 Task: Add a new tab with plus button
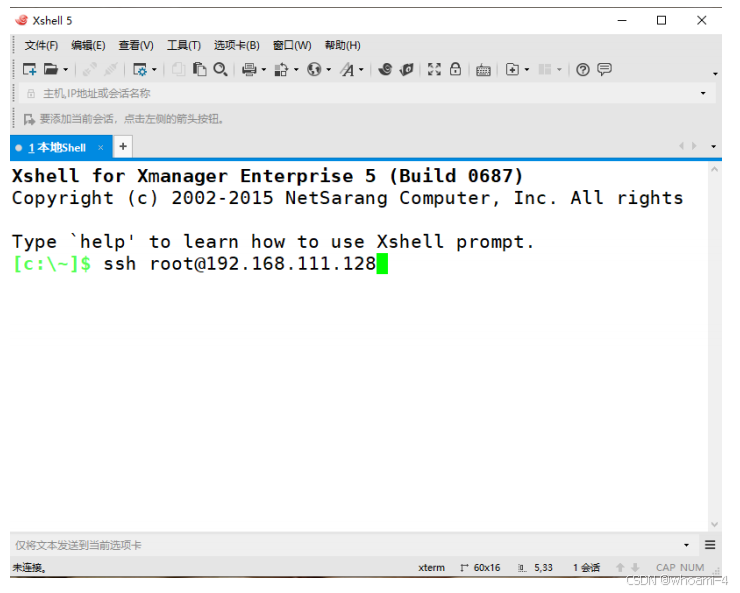123,147
